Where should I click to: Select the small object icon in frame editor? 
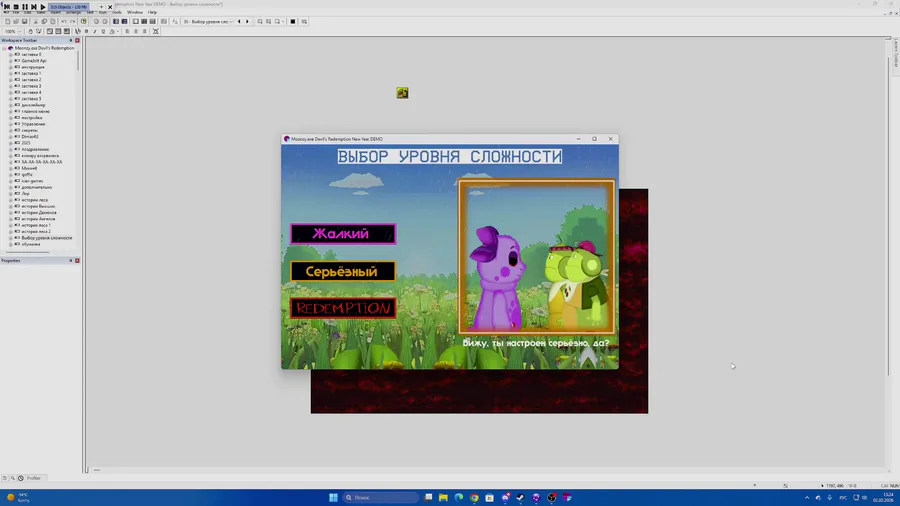(402, 93)
